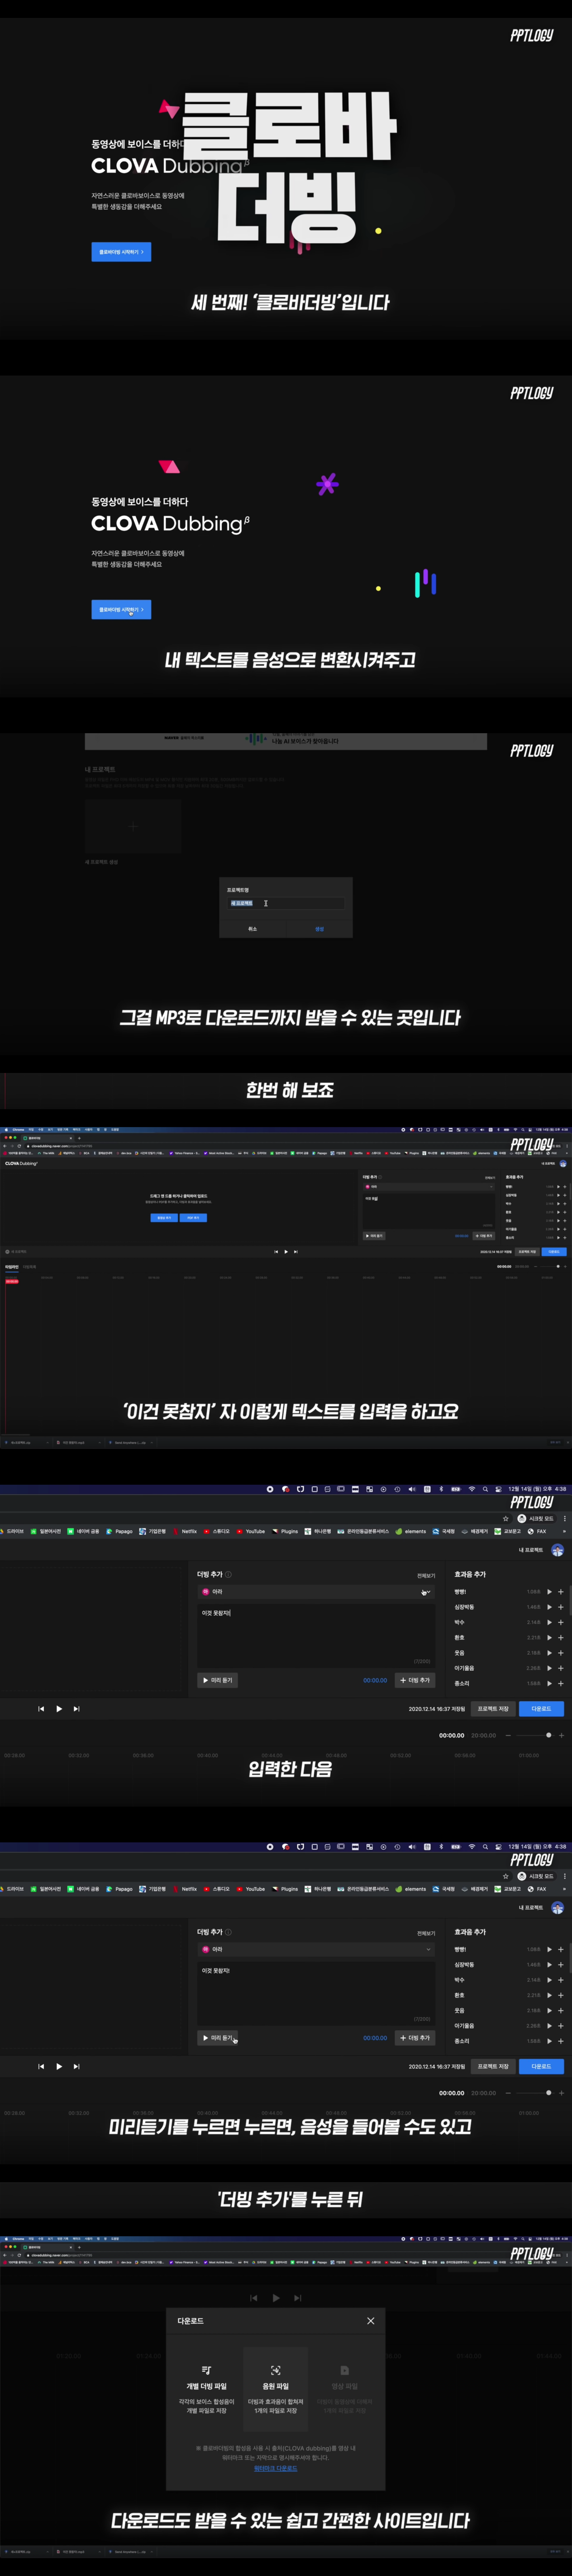Open FAX bookmark in '입력한 다음' frame
Screen dimensions: 572x2576
(x=537, y=1531)
